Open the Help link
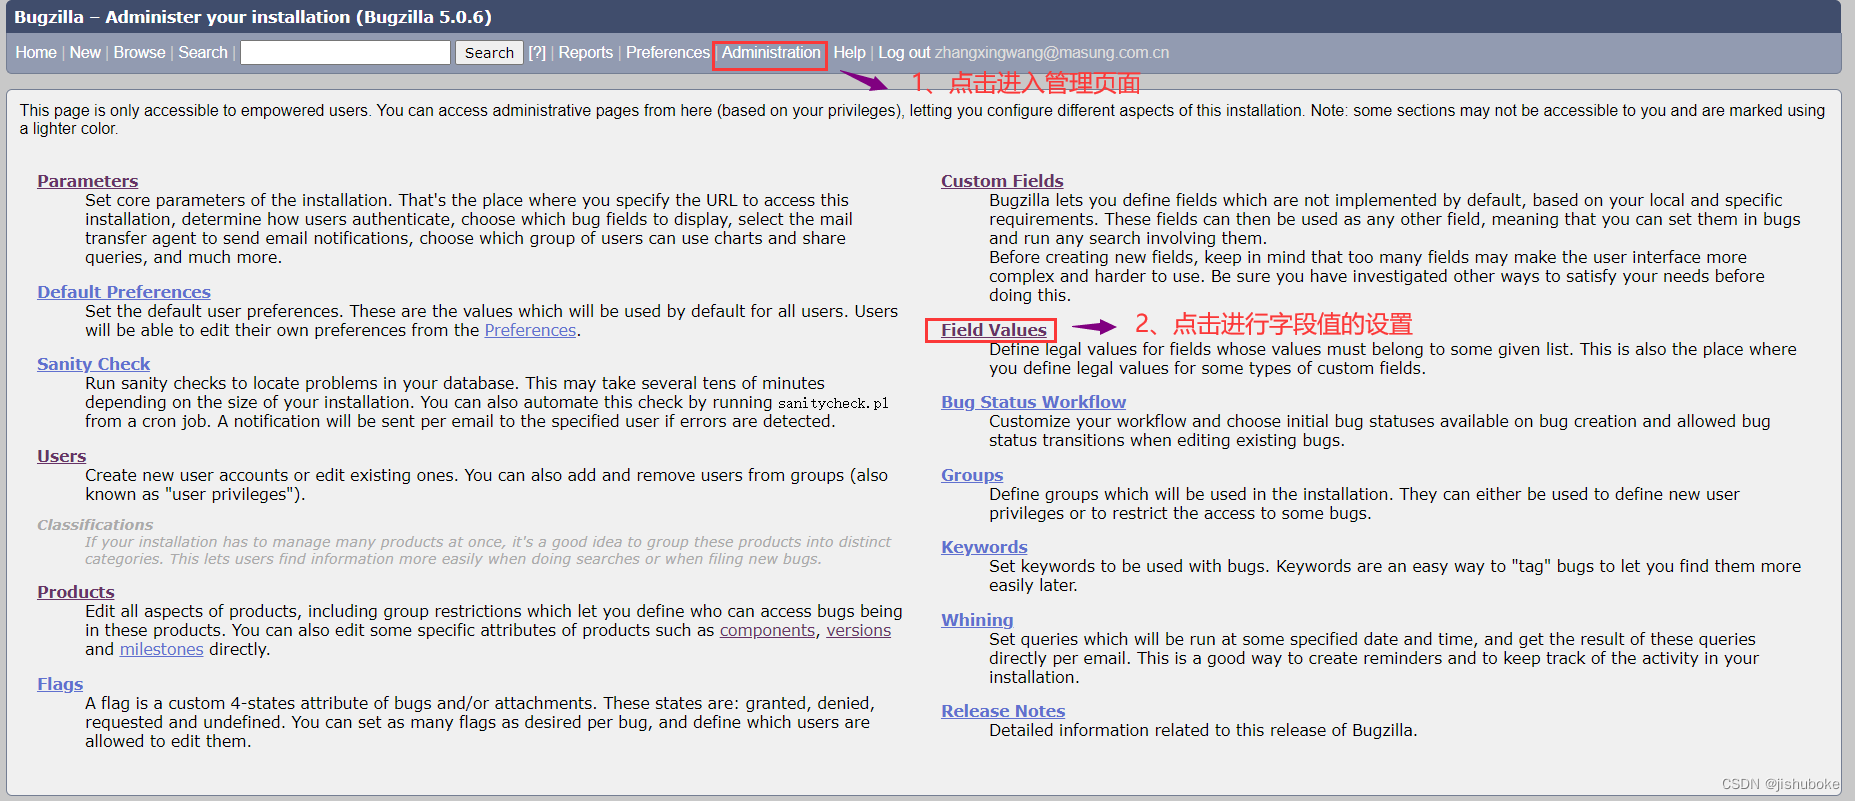 849,53
